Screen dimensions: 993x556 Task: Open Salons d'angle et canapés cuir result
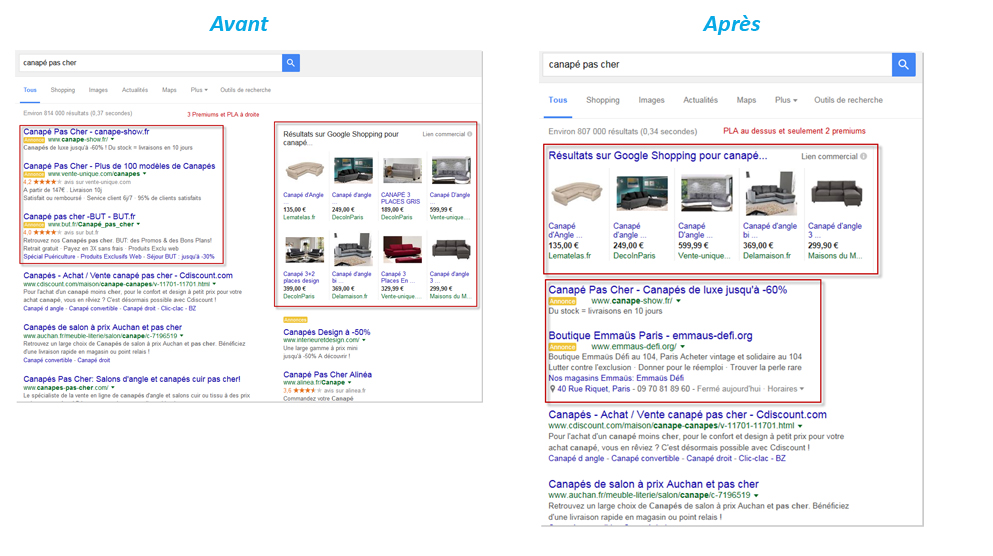pyautogui.click(x=132, y=379)
